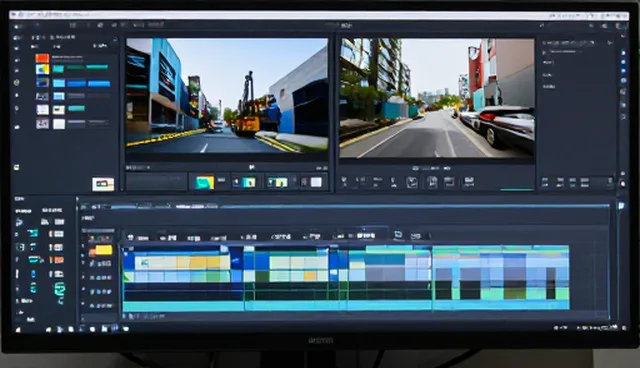Click the teal progress bar under program monitor
The image size is (640, 368).
(517, 190)
